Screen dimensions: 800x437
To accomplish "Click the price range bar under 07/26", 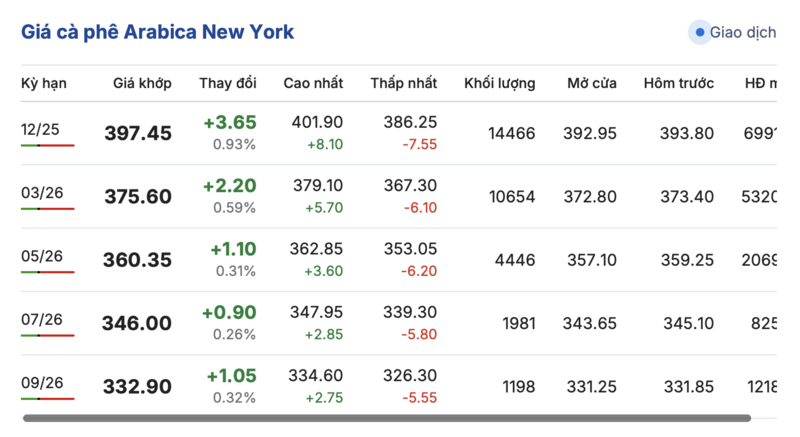I will pyautogui.click(x=47, y=335).
